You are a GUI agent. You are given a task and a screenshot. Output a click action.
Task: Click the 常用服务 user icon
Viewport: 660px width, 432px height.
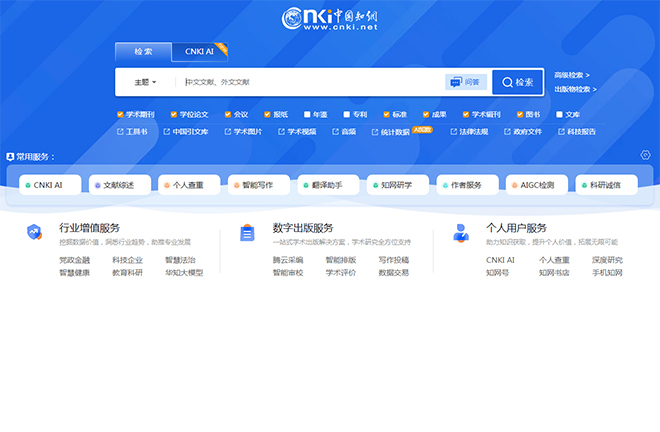click(9, 157)
